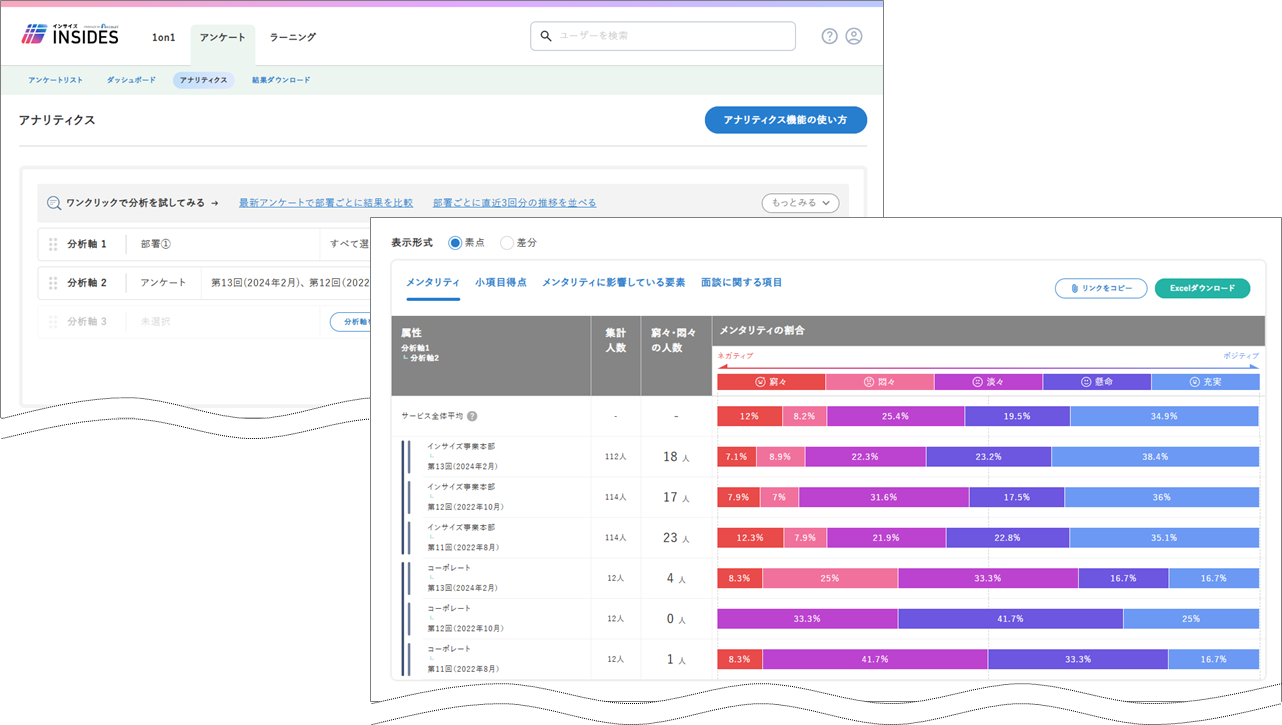
Task: Expand the もっとみる dropdown
Action: click(x=800, y=203)
